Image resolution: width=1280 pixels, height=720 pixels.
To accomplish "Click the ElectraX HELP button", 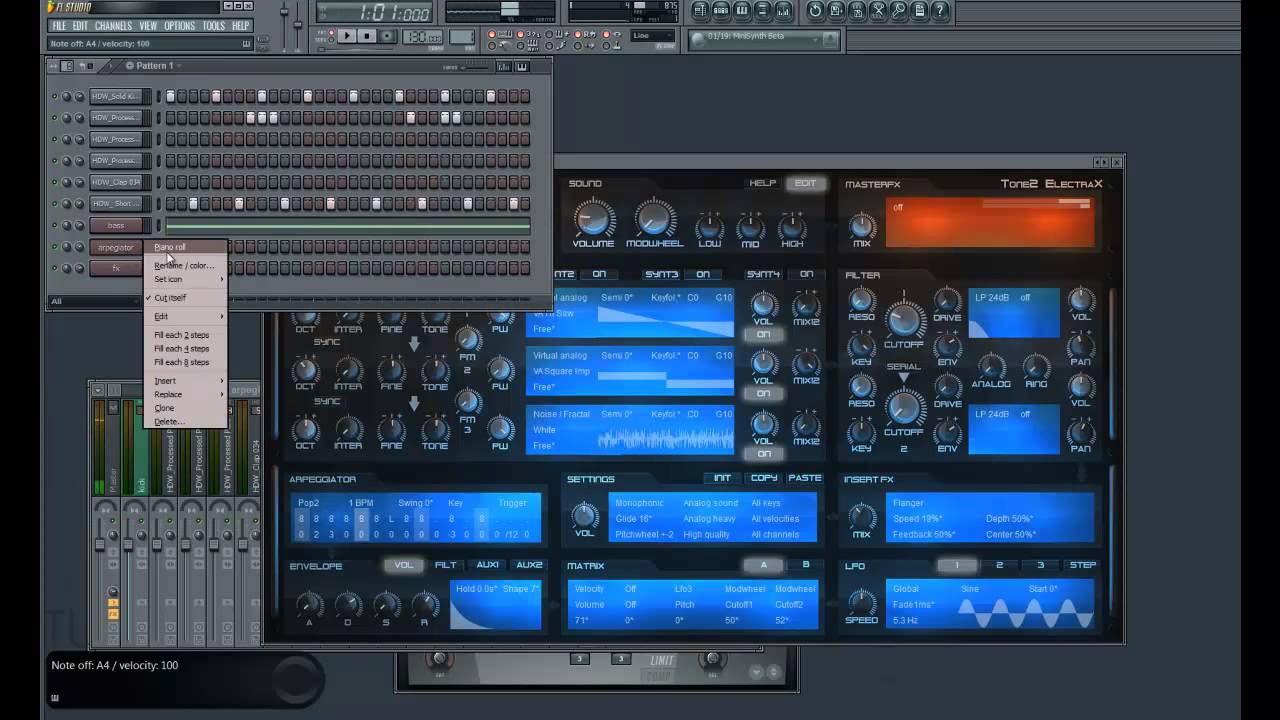I will point(763,183).
